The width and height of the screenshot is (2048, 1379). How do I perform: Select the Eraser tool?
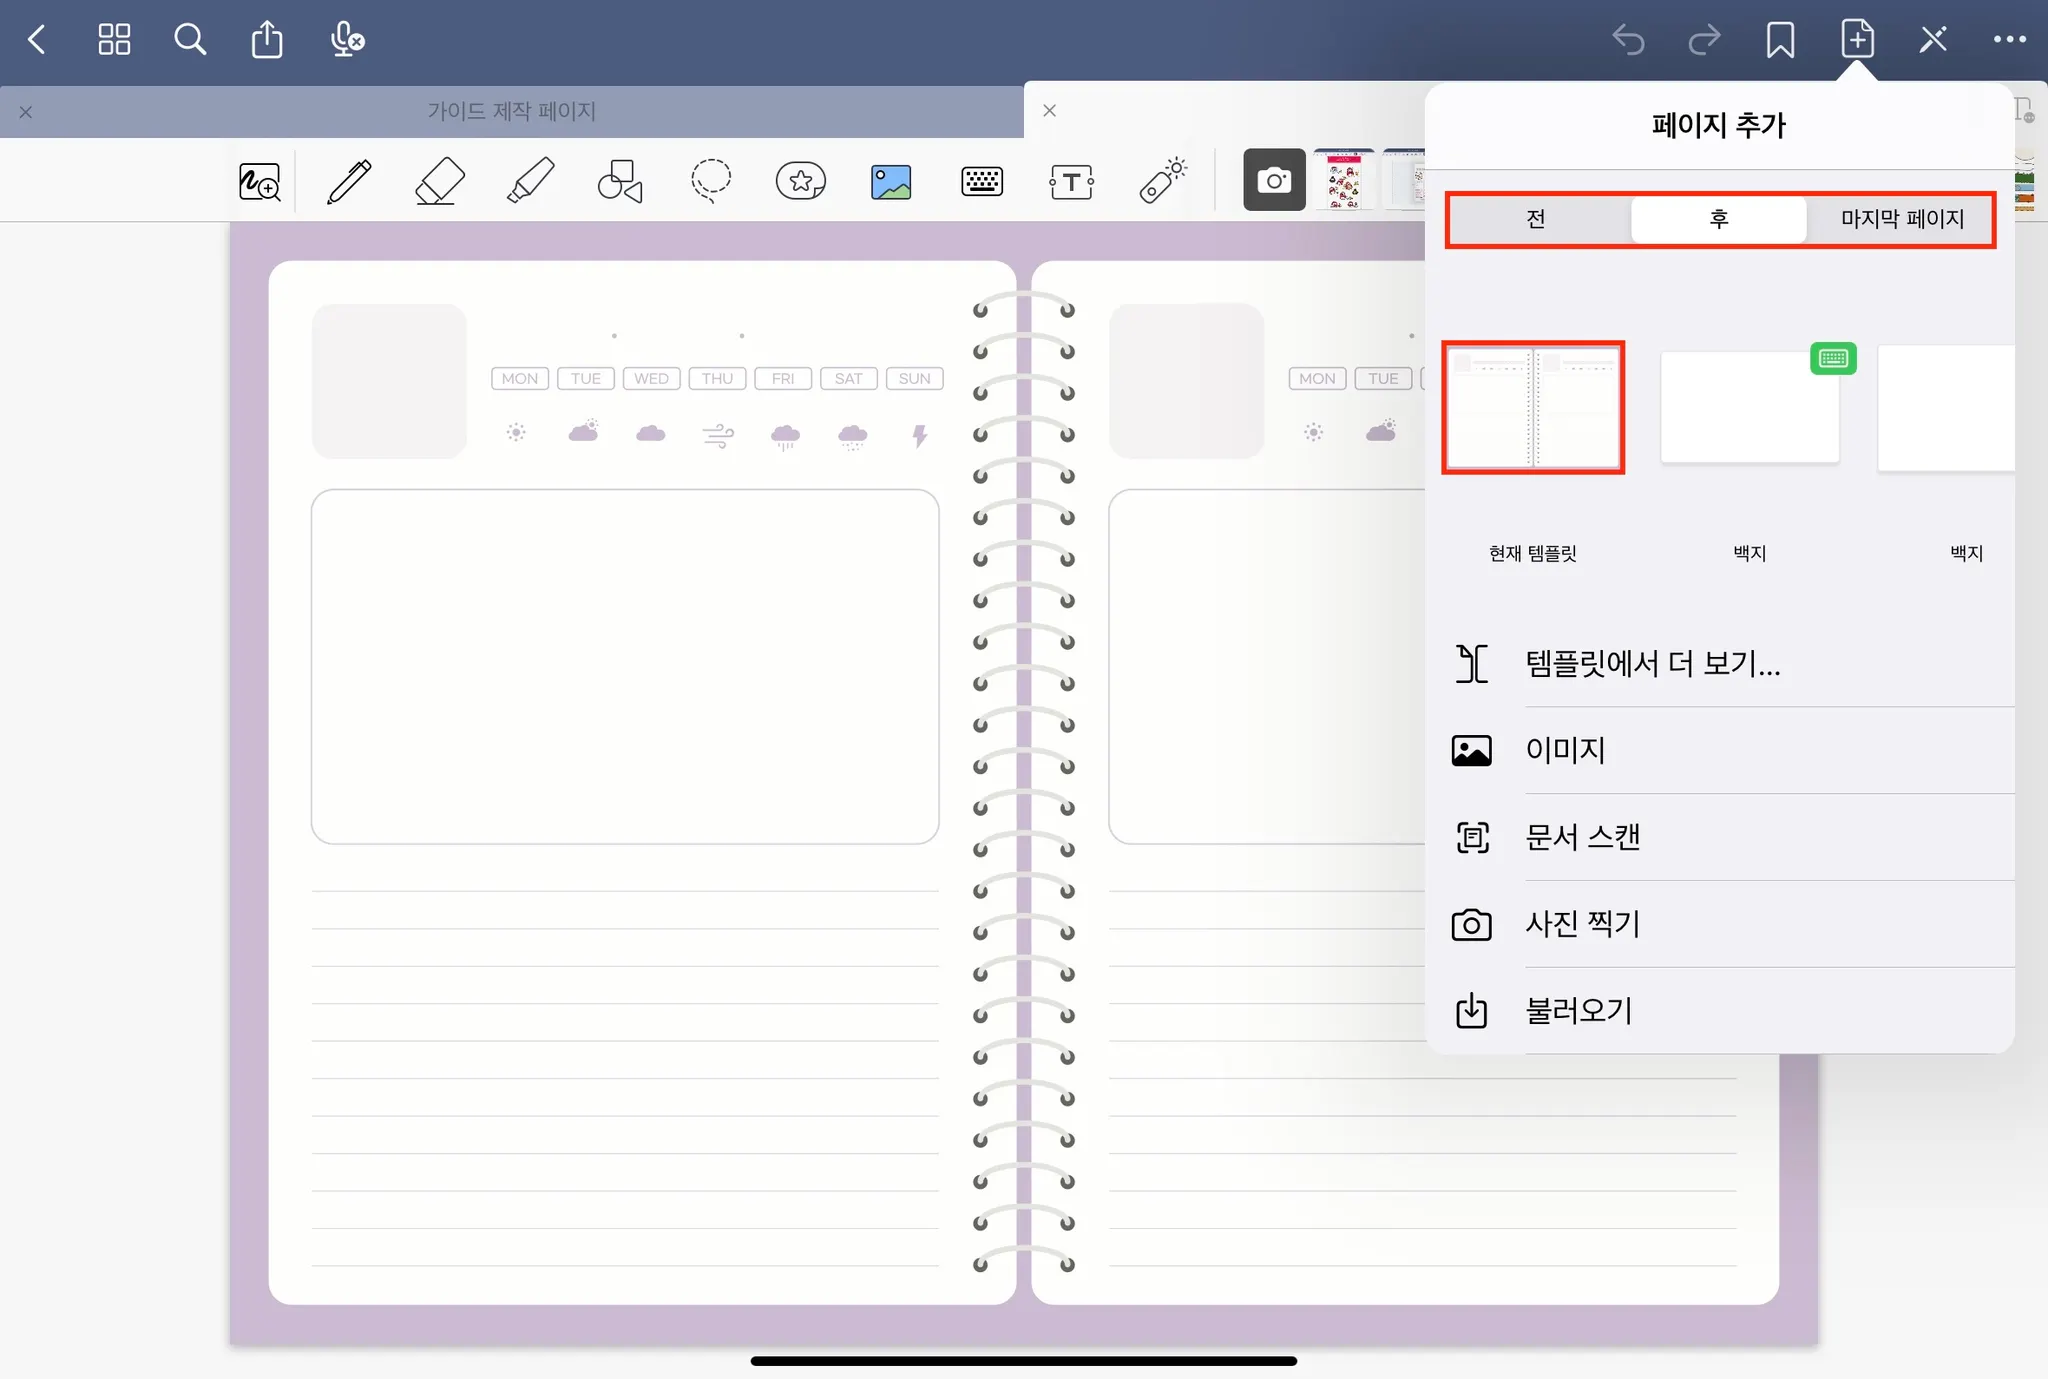point(439,182)
